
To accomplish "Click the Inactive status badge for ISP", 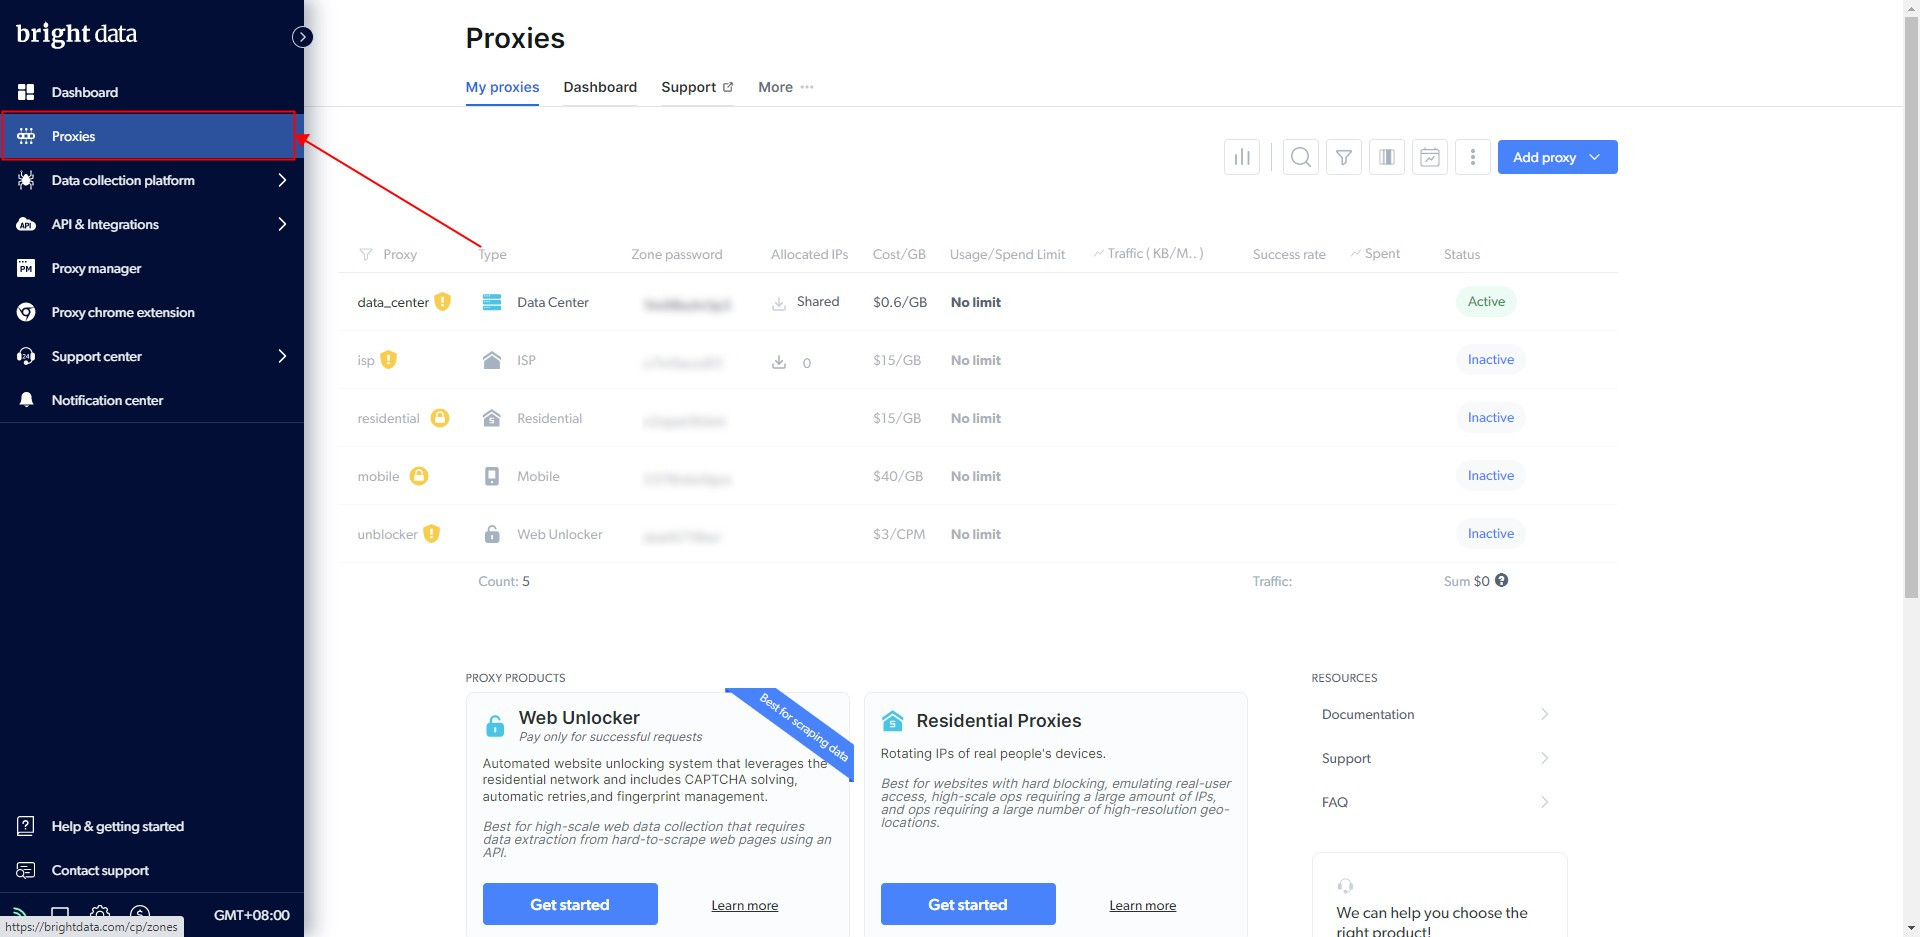I will pos(1490,359).
